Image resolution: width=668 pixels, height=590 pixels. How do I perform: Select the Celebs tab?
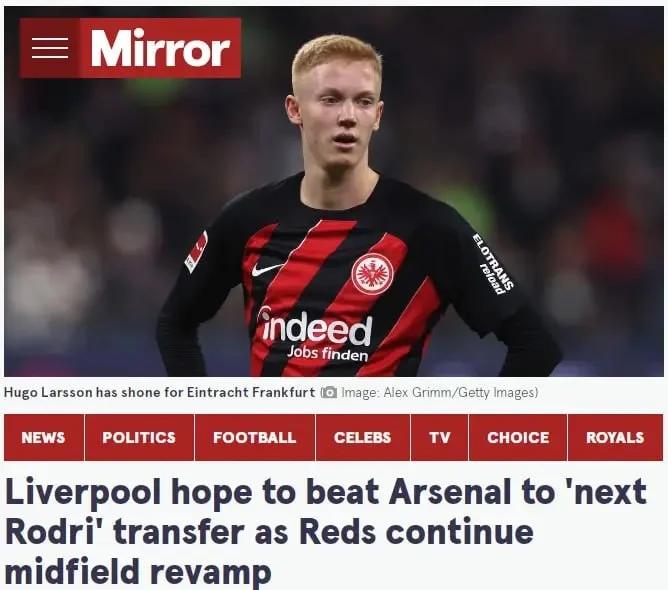click(x=363, y=437)
